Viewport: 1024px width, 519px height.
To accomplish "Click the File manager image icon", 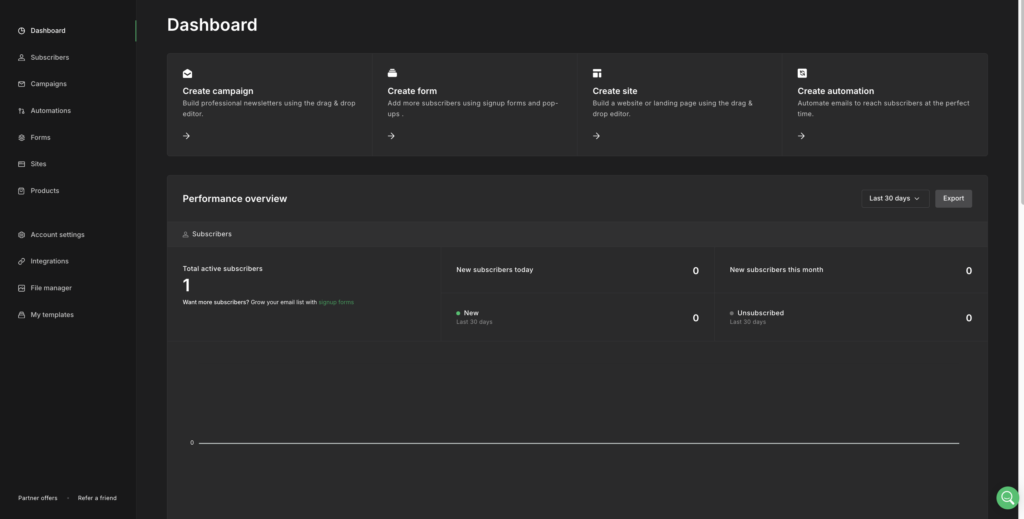I will [x=22, y=288].
